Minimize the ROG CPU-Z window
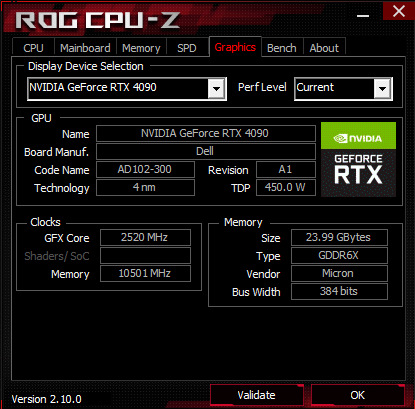The width and height of the screenshot is (415, 409). (363, 16)
